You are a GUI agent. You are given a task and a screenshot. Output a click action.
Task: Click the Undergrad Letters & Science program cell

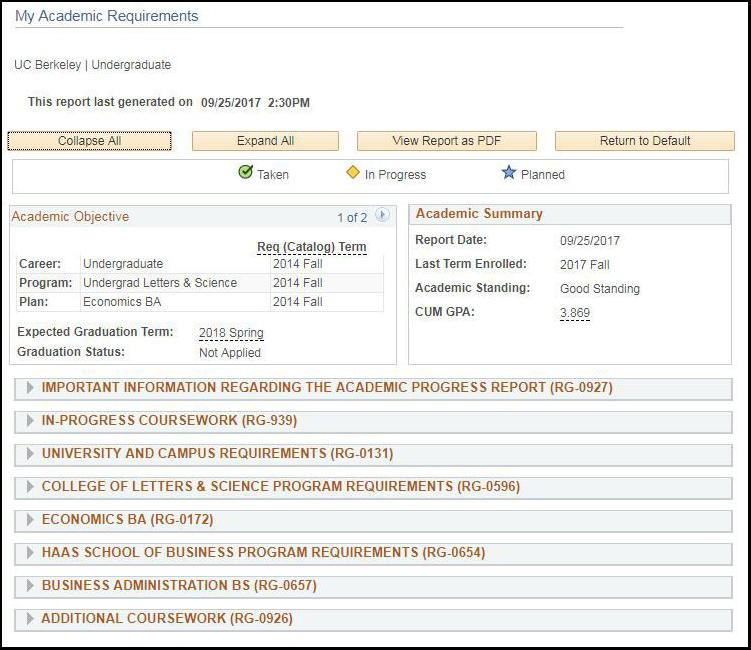point(175,283)
